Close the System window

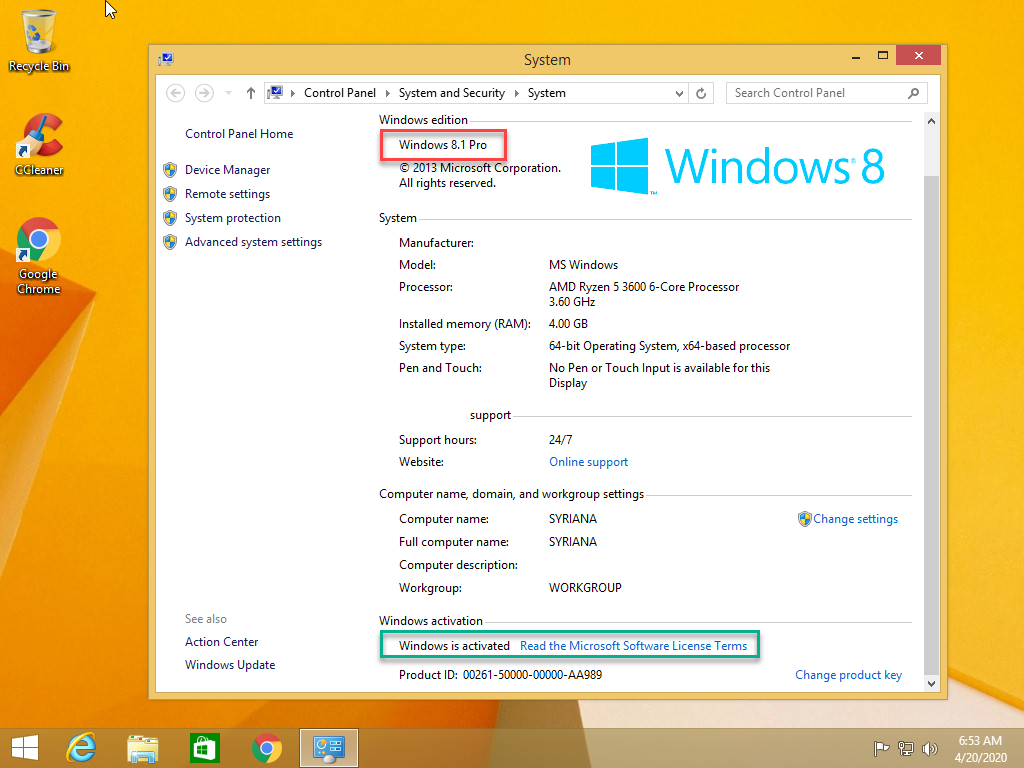pyautogui.click(x=918, y=56)
